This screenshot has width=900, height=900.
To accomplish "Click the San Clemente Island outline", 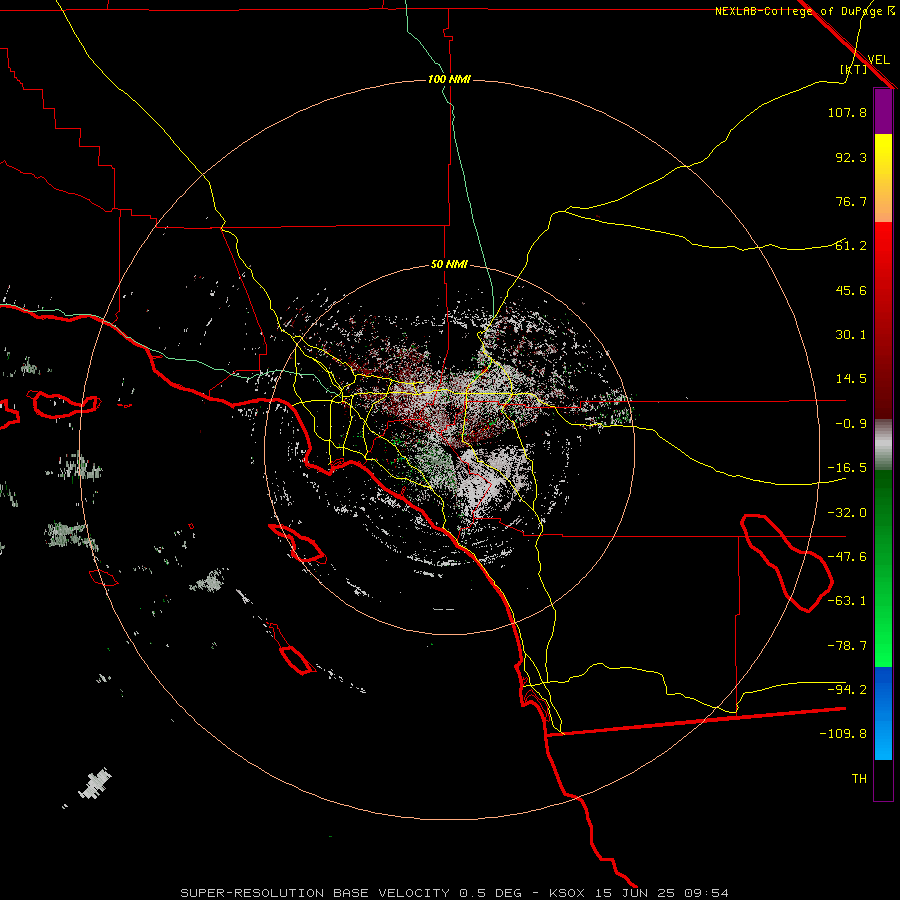I will click(x=297, y=659).
